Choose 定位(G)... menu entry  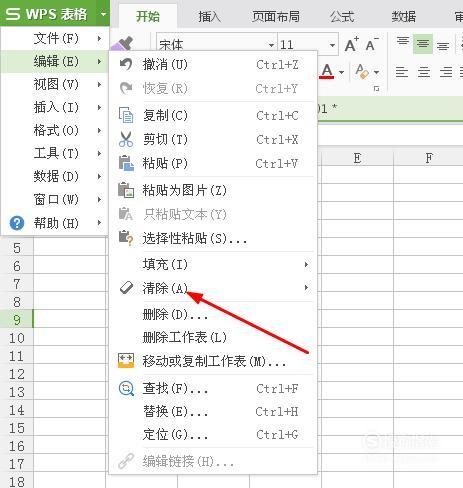point(213,434)
